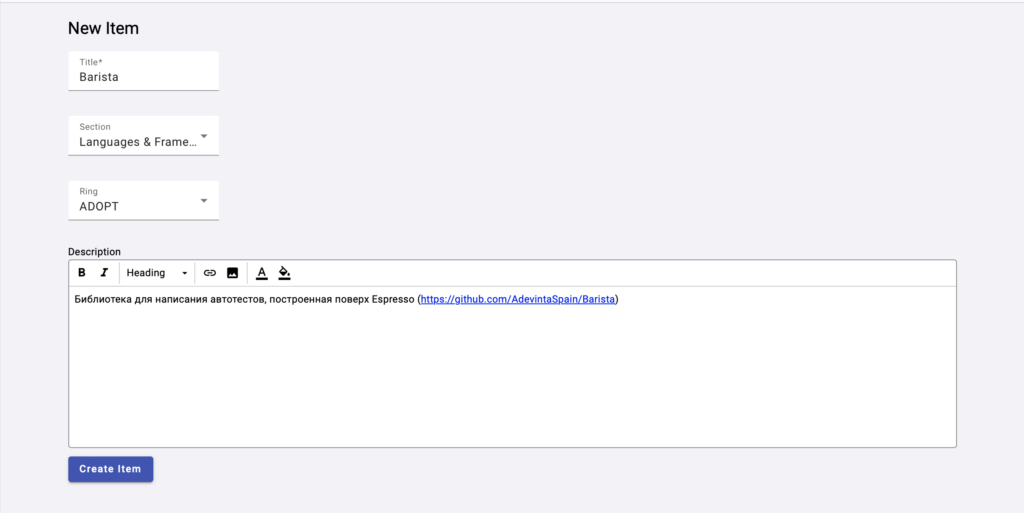Open the Heading style dropdown

pyautogui.click(x=150, y=273)
